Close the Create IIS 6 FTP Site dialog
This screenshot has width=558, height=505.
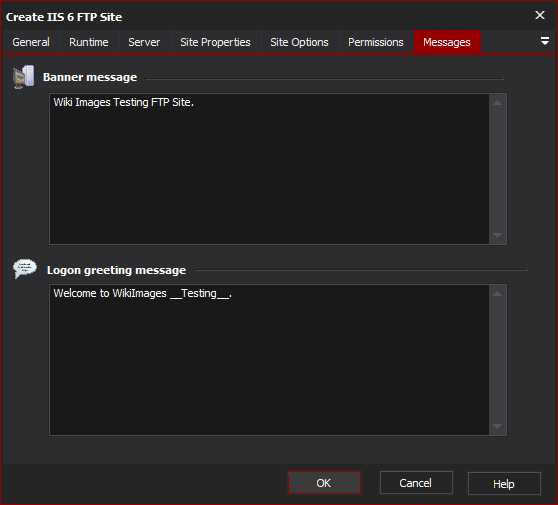click(x=539, y=15)
